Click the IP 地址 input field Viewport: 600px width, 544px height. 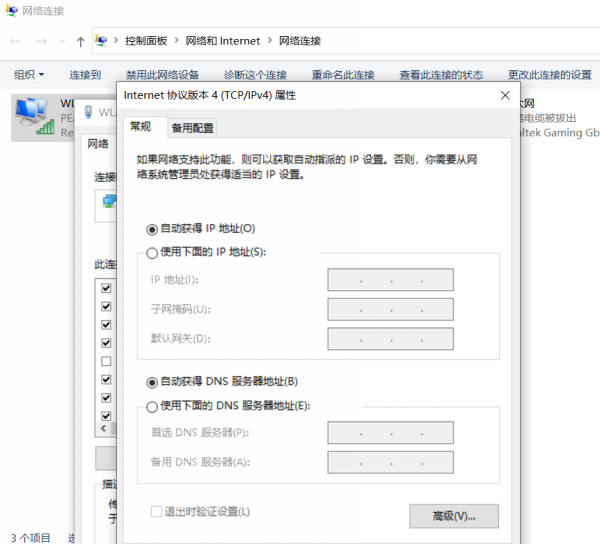pyautogui.click(x=390, y=280)
